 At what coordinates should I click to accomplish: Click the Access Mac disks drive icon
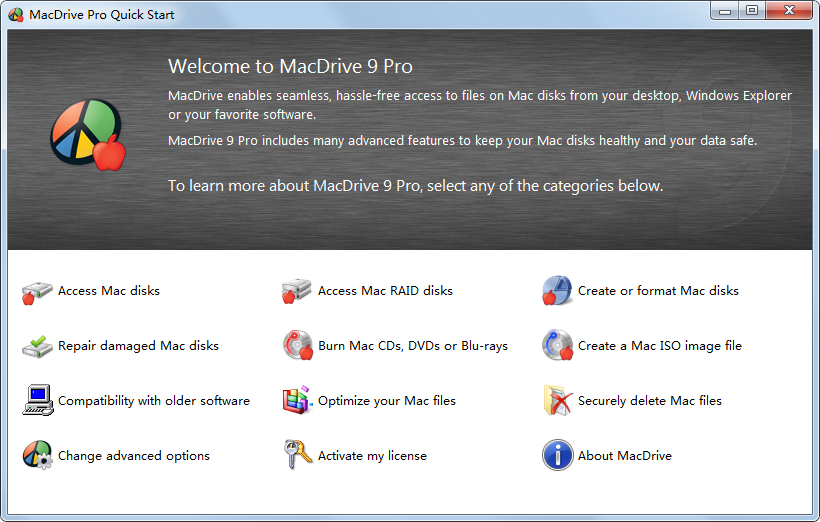(37, 292)
